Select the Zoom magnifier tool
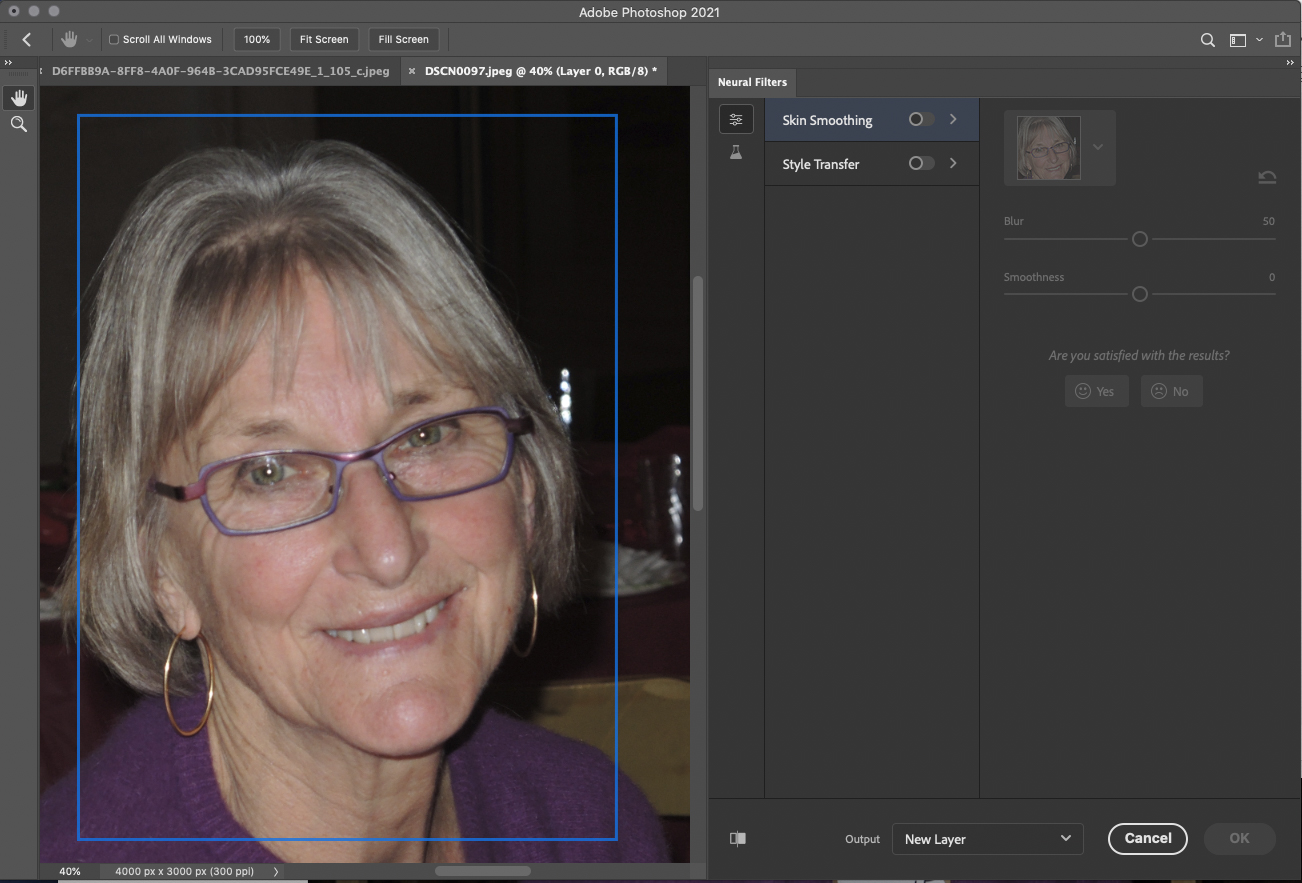The image size is (1302, 883). click(19, 124)
